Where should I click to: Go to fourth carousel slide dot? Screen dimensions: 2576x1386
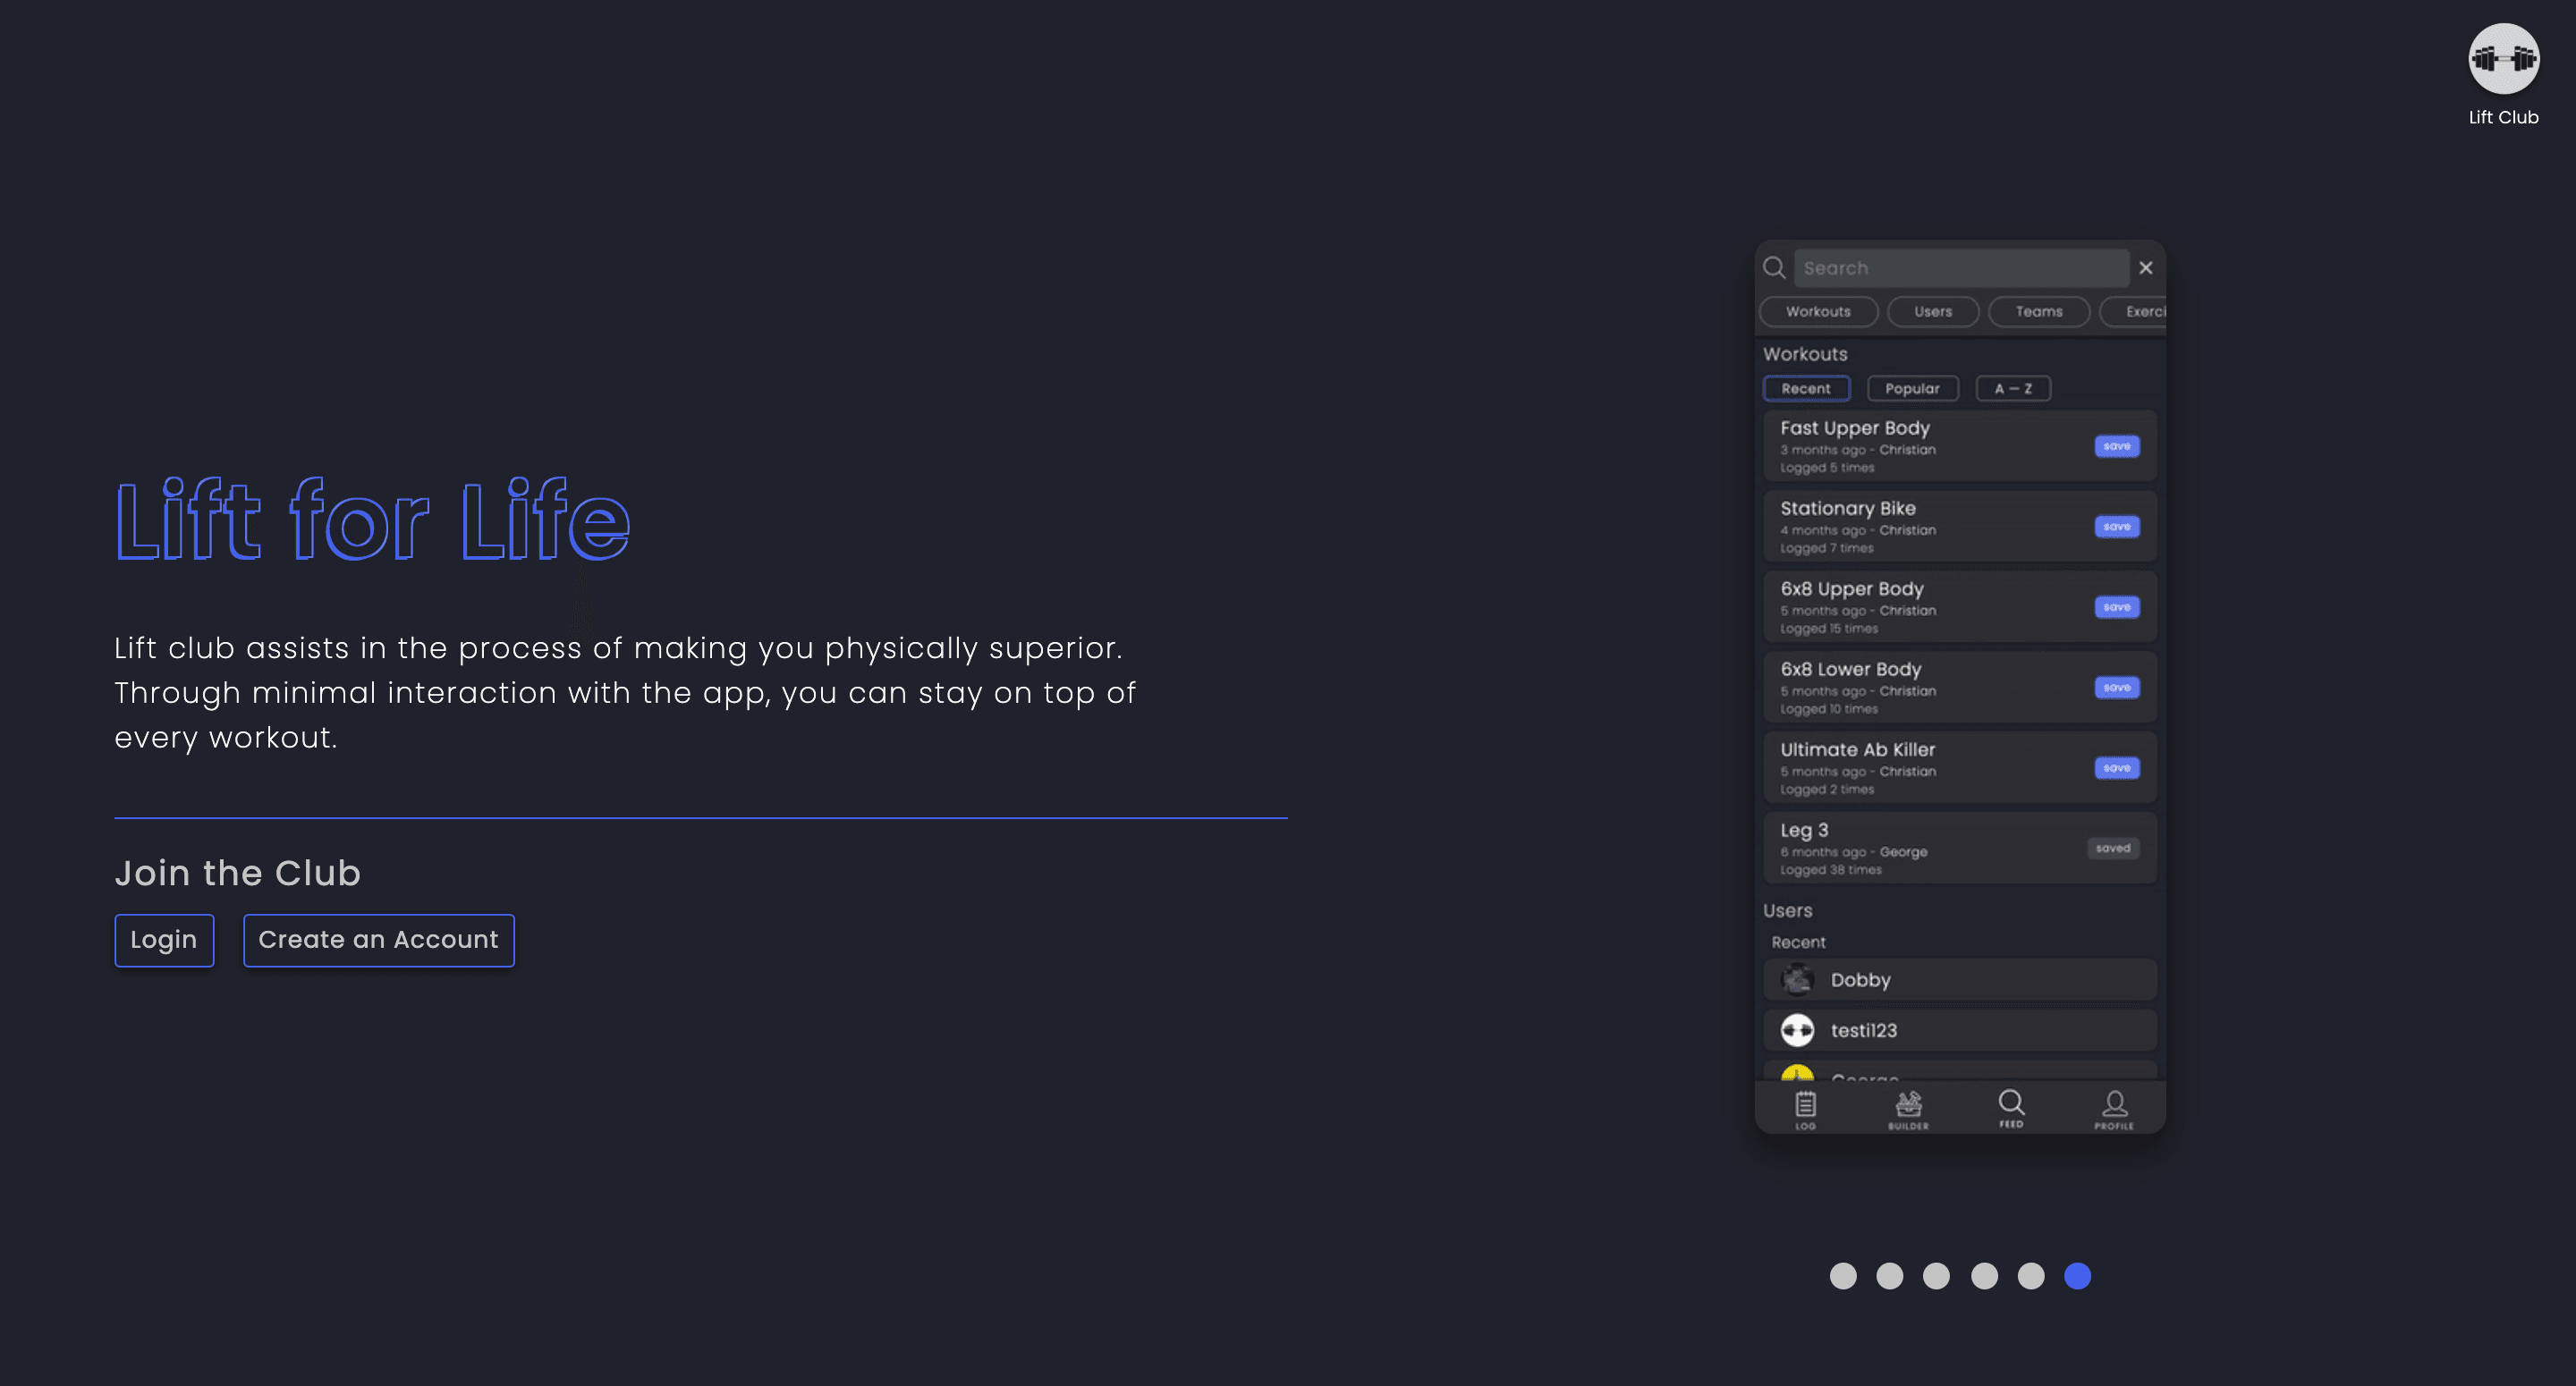1985,1276
